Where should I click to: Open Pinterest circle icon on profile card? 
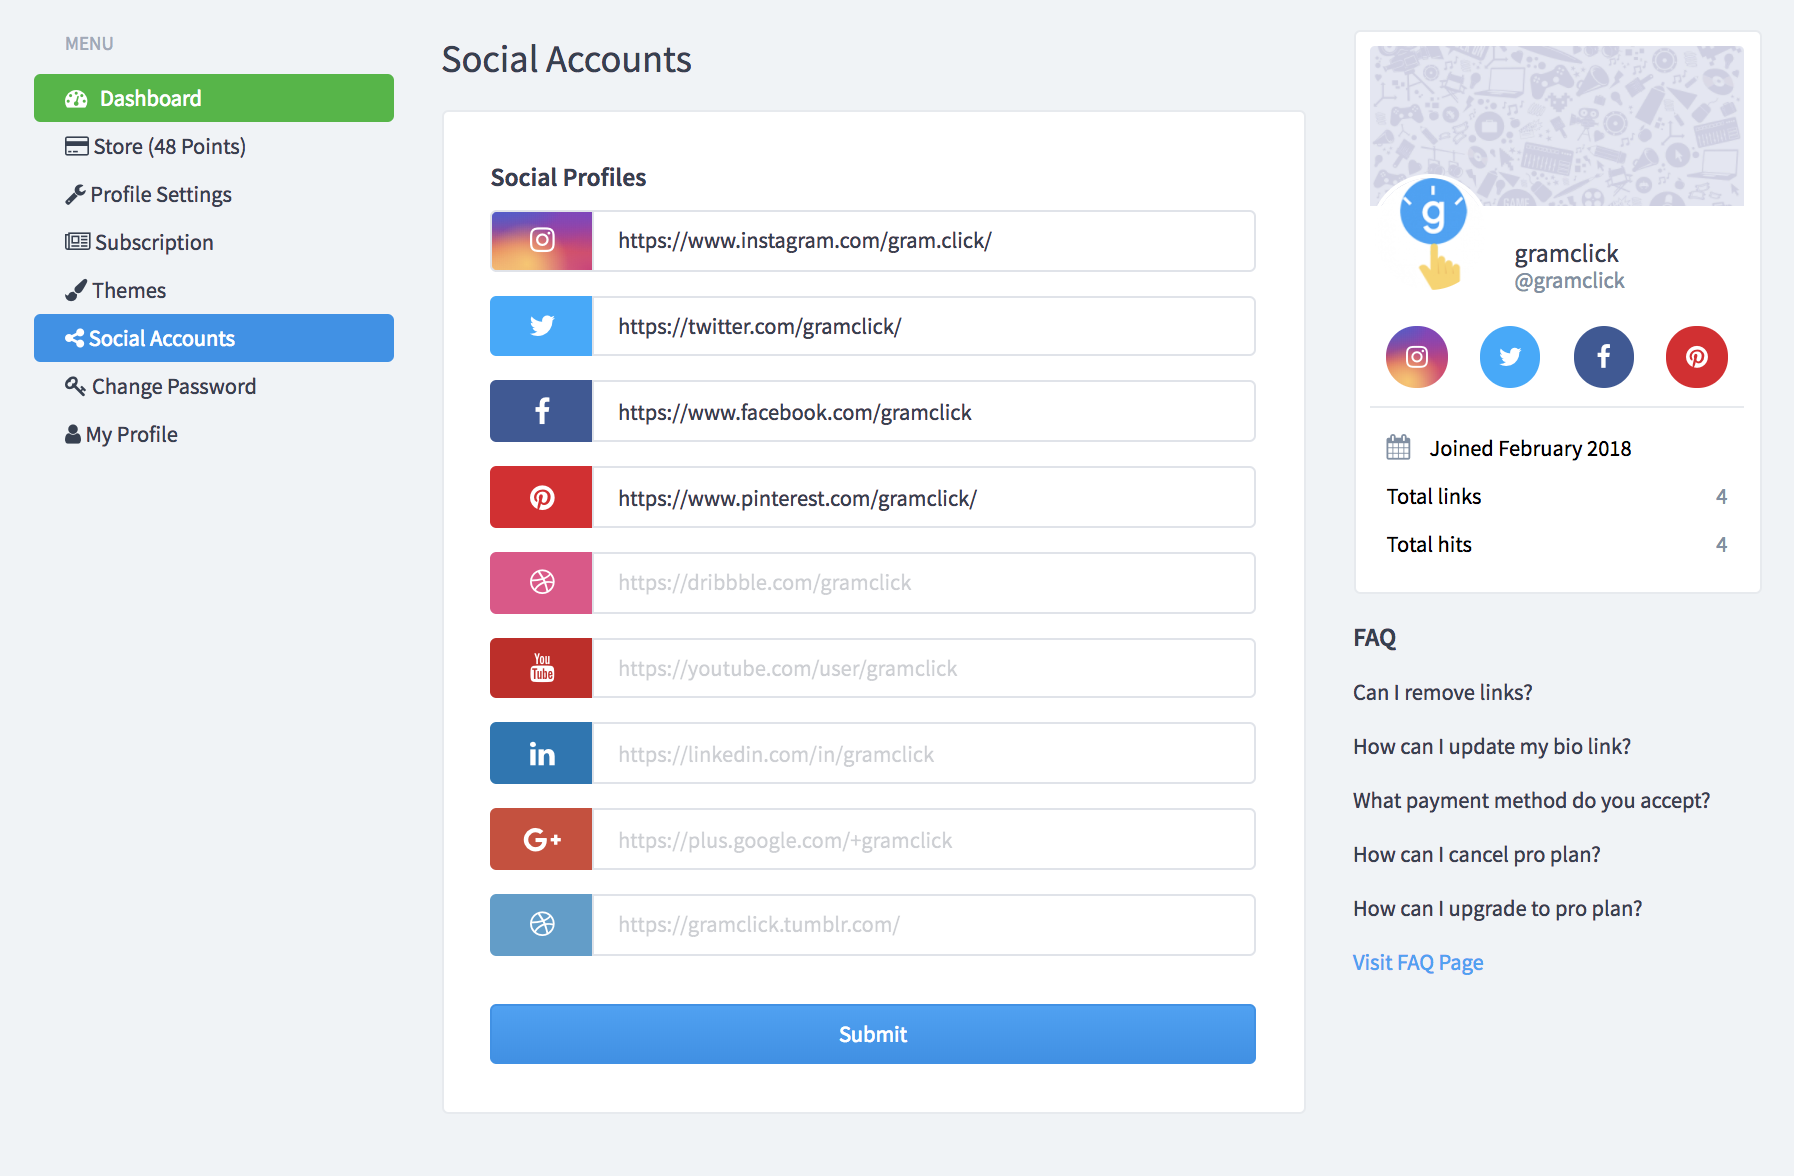[1697, 357]
